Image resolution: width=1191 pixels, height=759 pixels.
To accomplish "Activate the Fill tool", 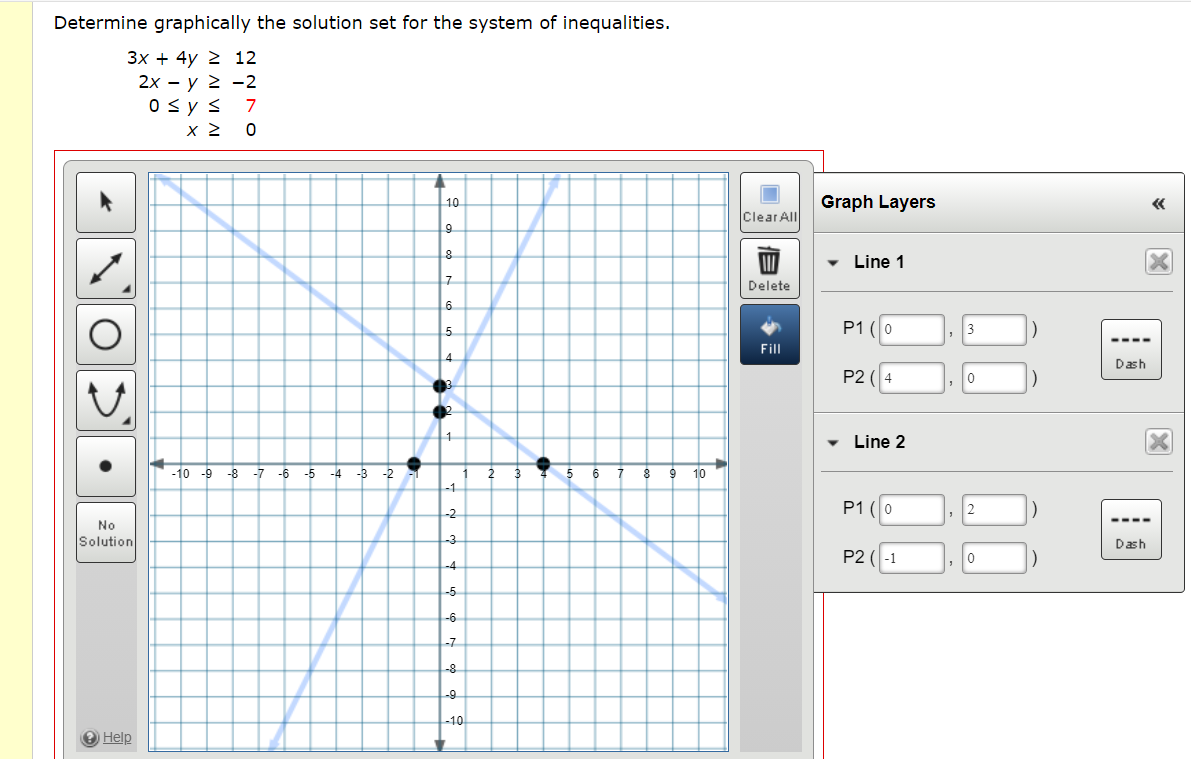I will tap(769, 333).
